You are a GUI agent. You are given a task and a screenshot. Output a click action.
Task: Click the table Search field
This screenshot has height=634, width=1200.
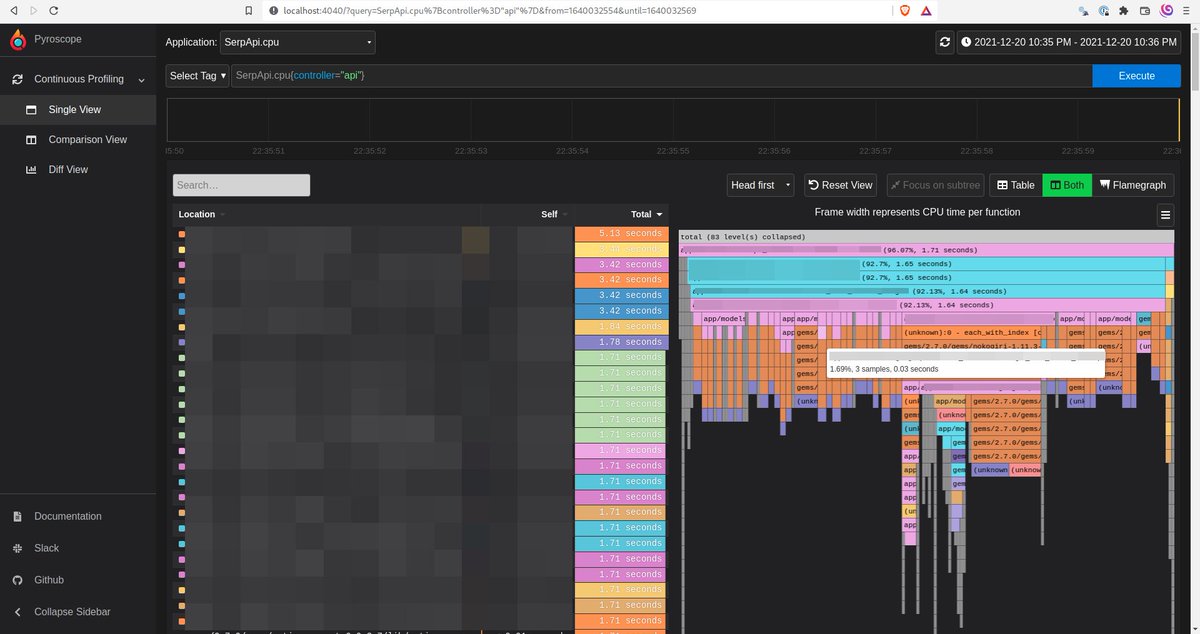click(x=241, y=185)
